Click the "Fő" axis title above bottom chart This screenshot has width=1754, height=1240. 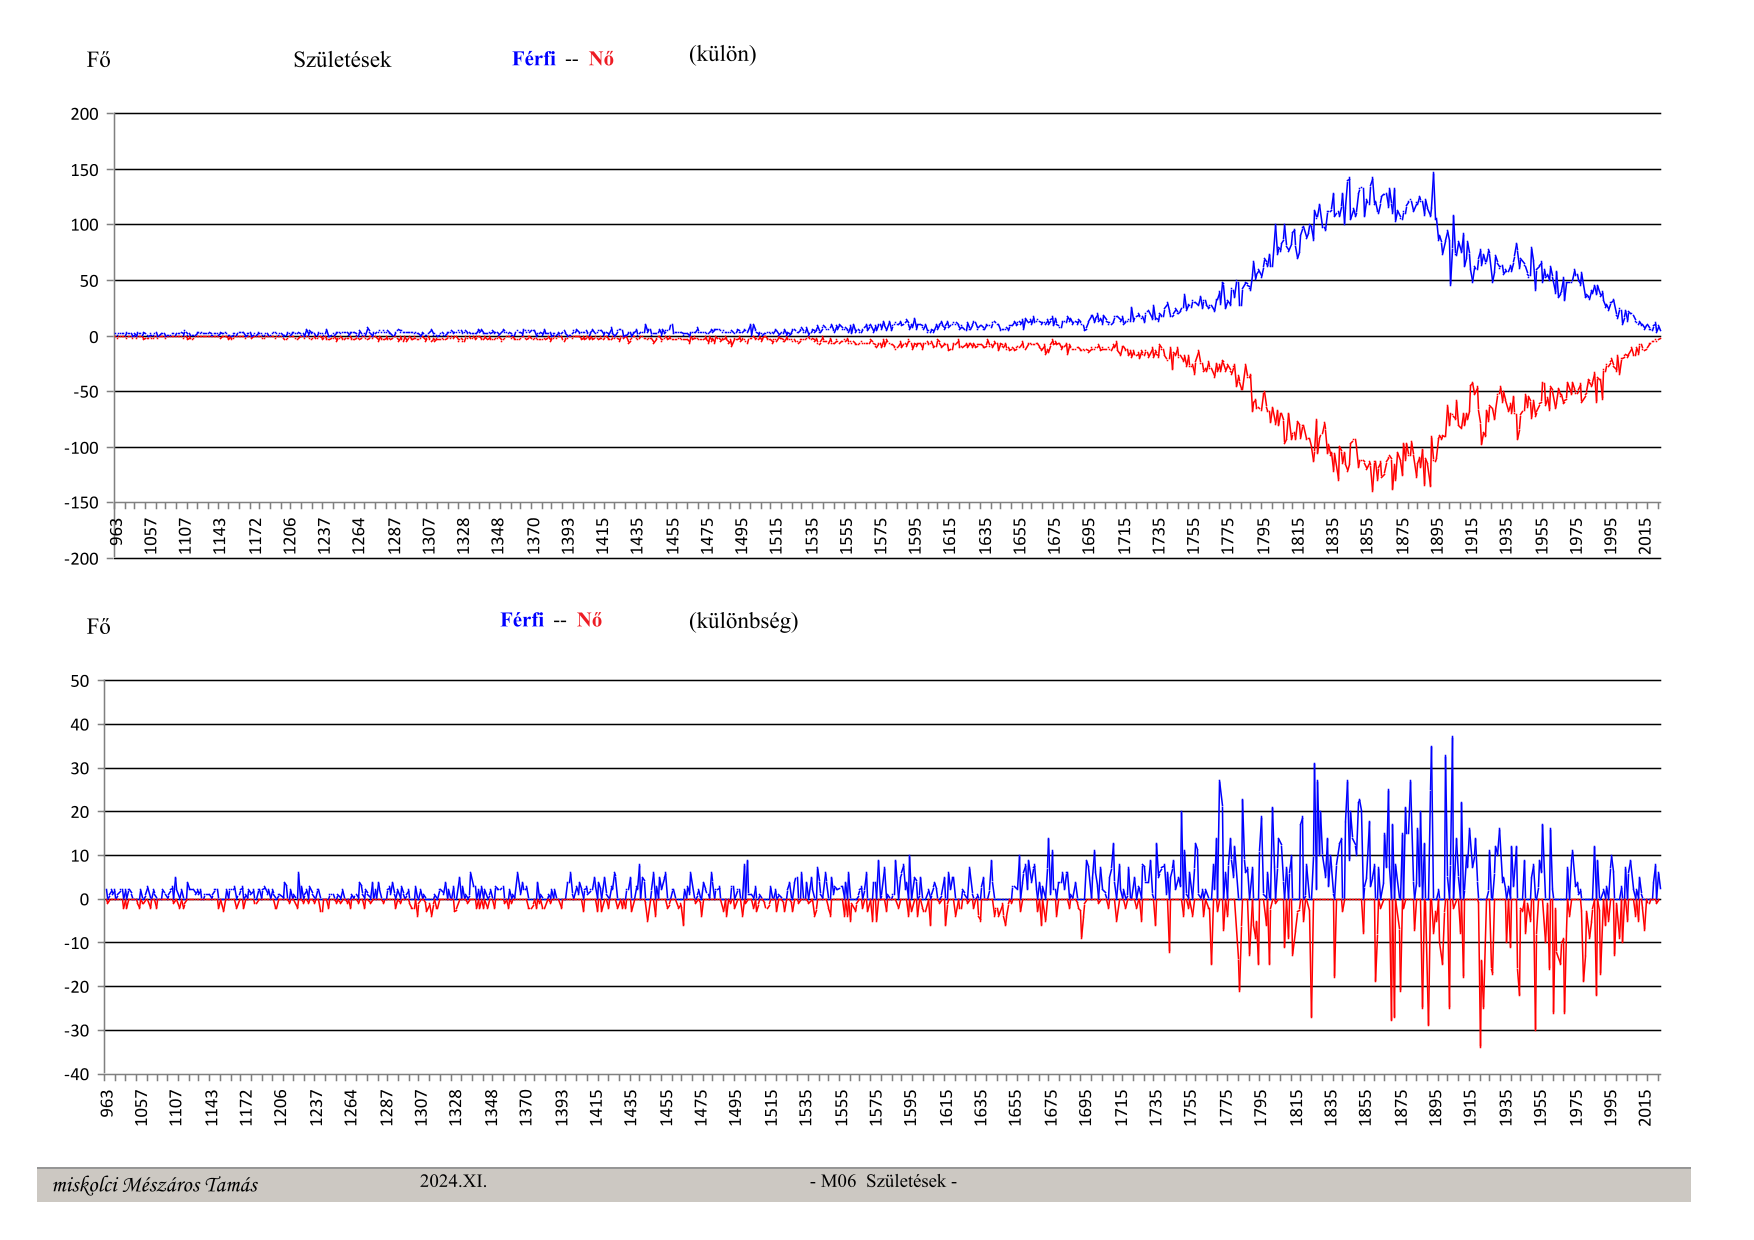click(x=98, y=627)
